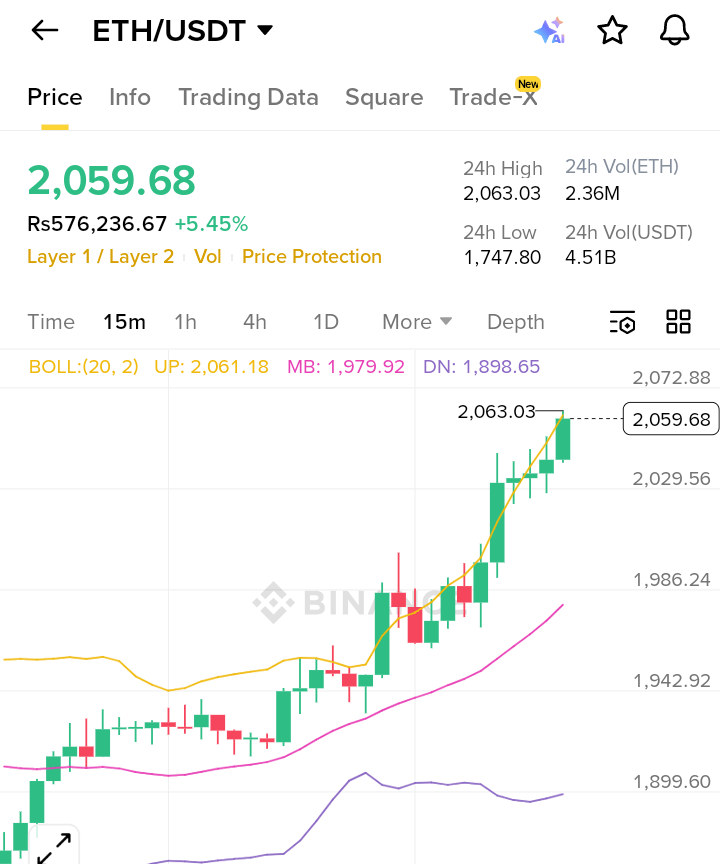Switch chart to Depth view
Screen dimensions: 720x864
point(516,322)
